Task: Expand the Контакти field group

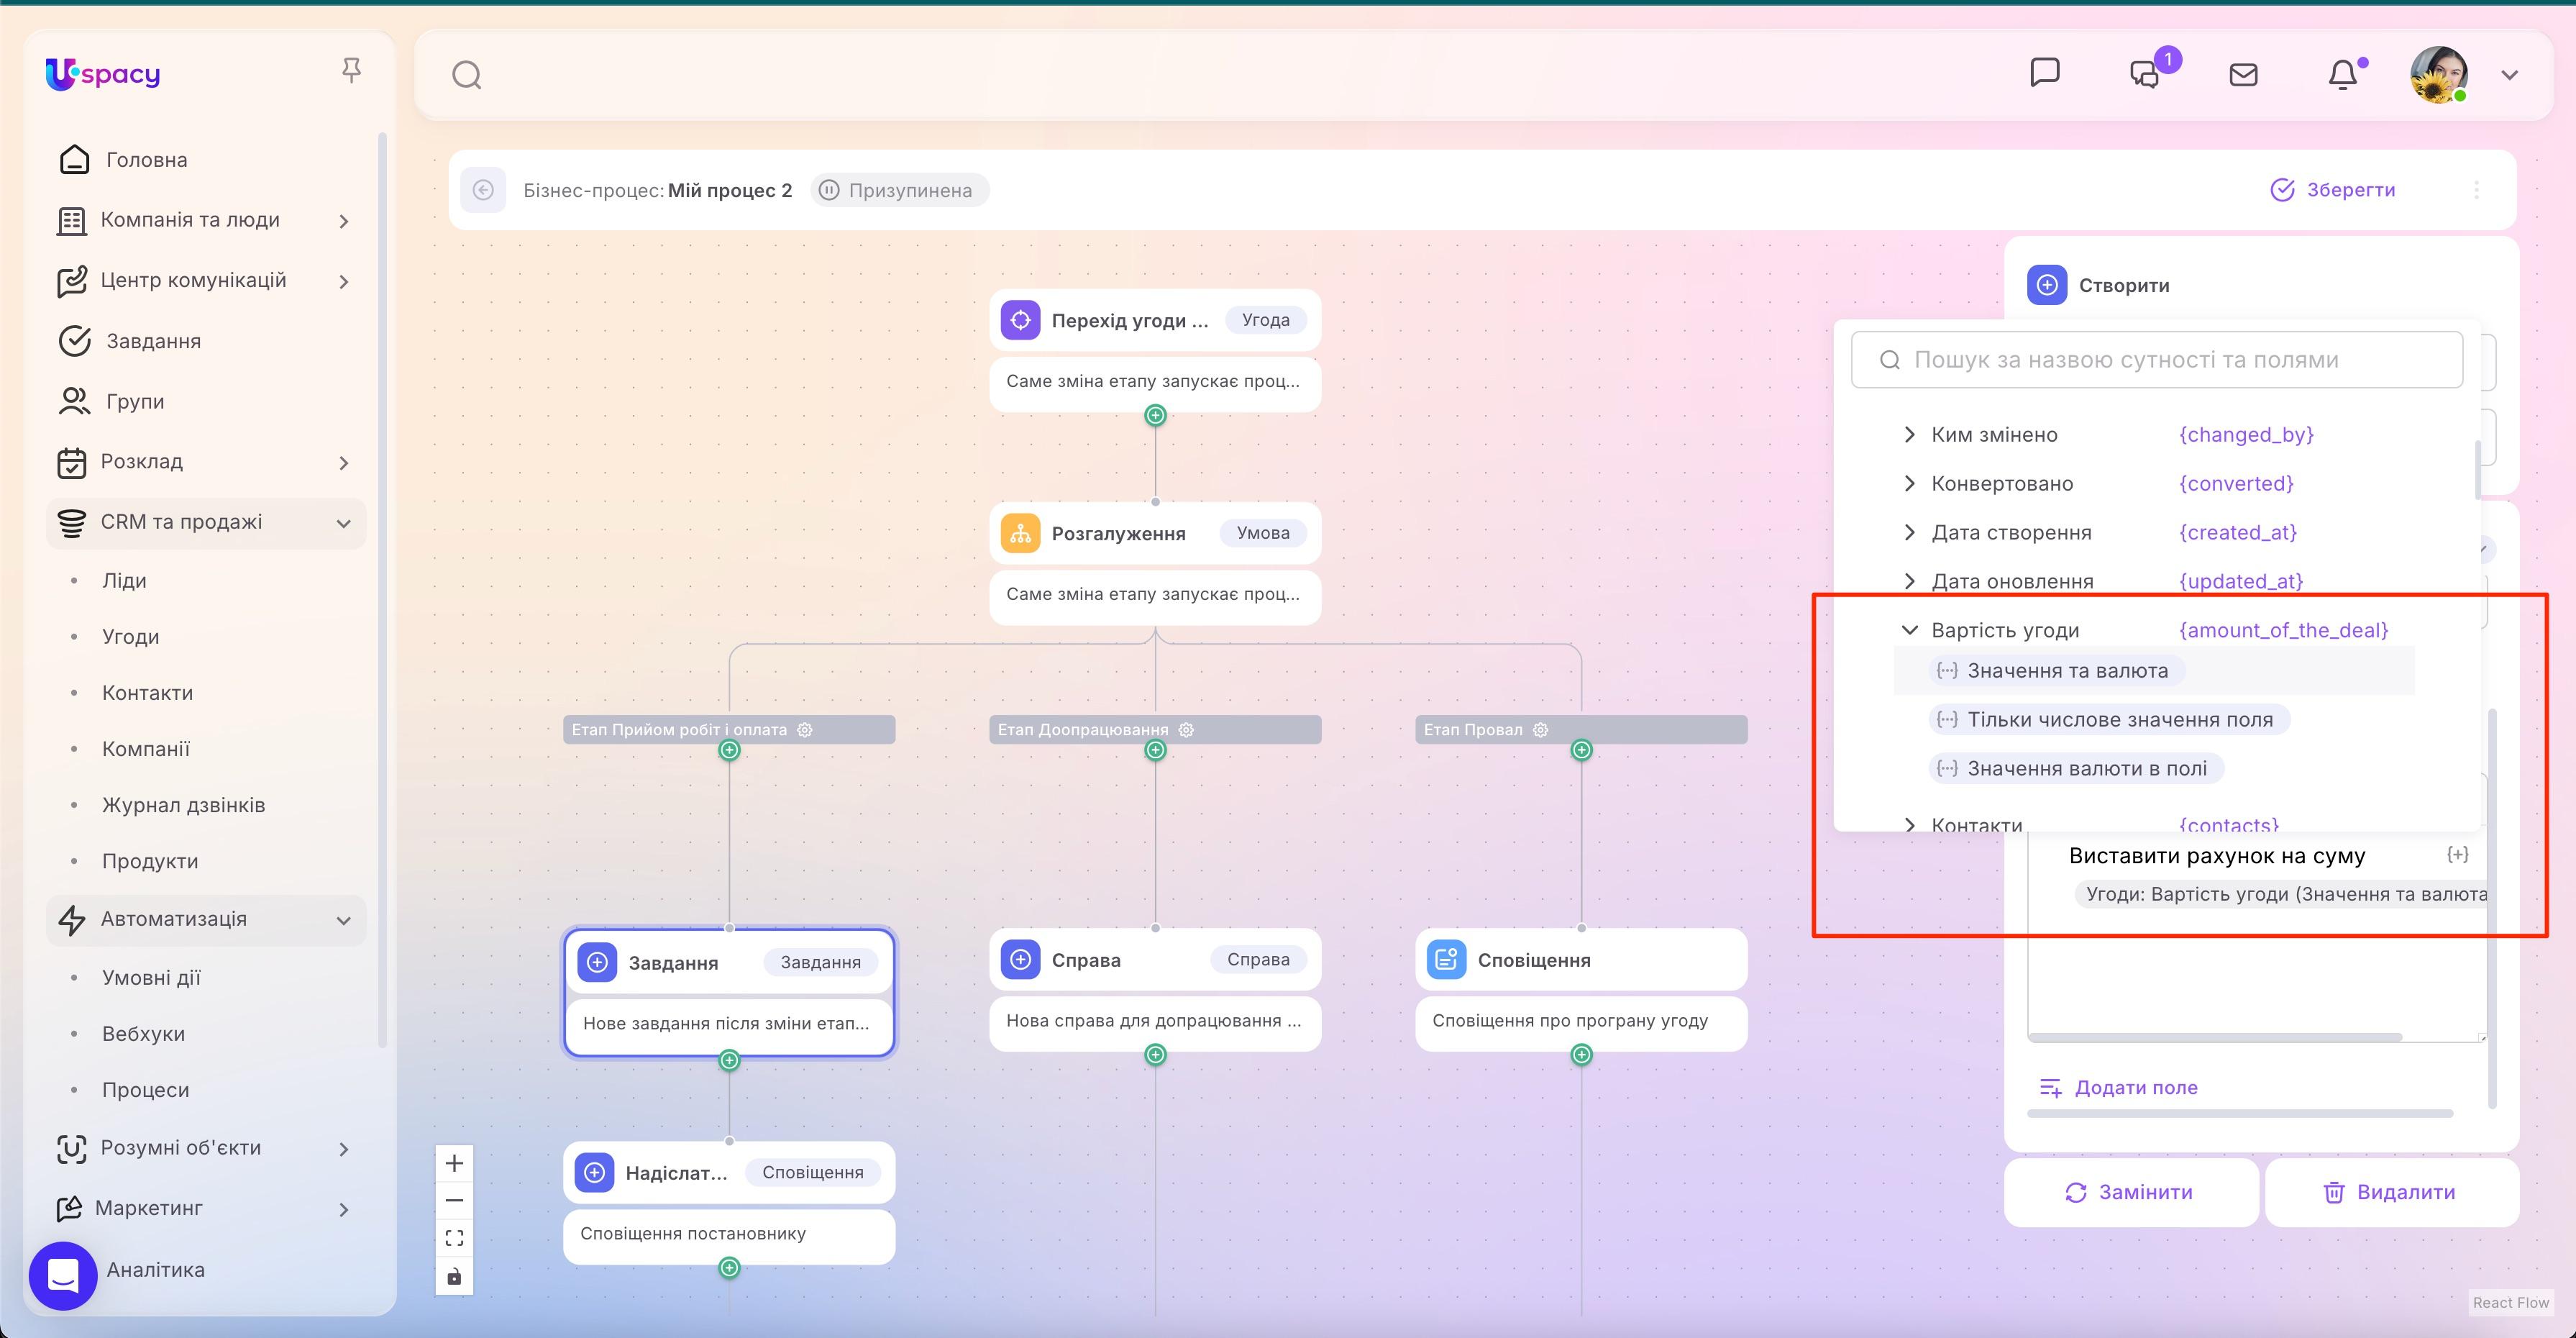Action: (1909, 824)
